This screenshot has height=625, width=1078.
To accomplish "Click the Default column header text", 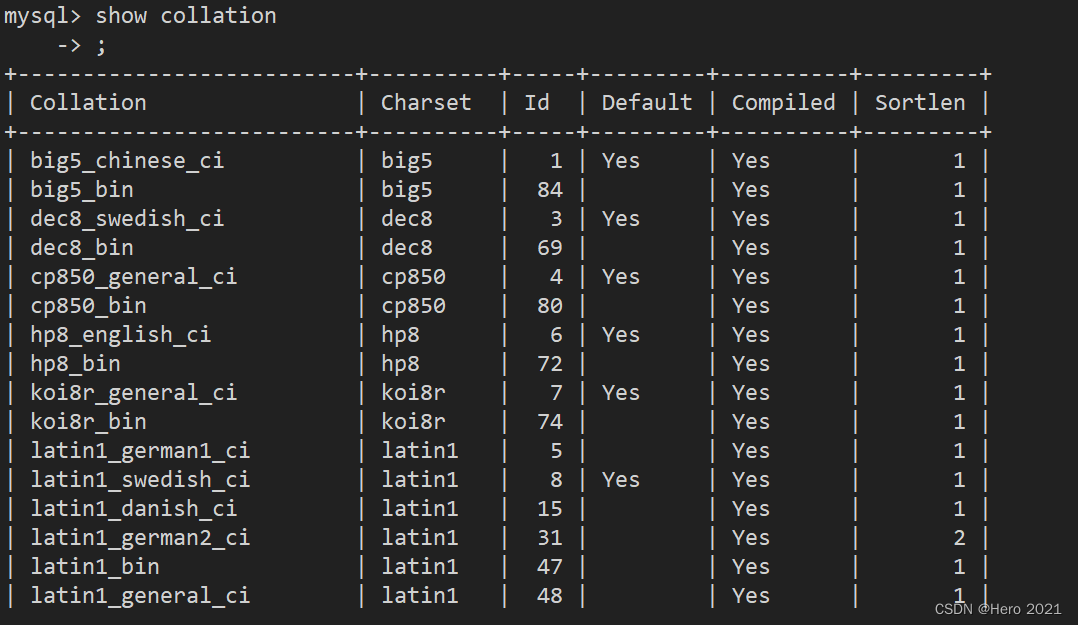I will (647, 102).
